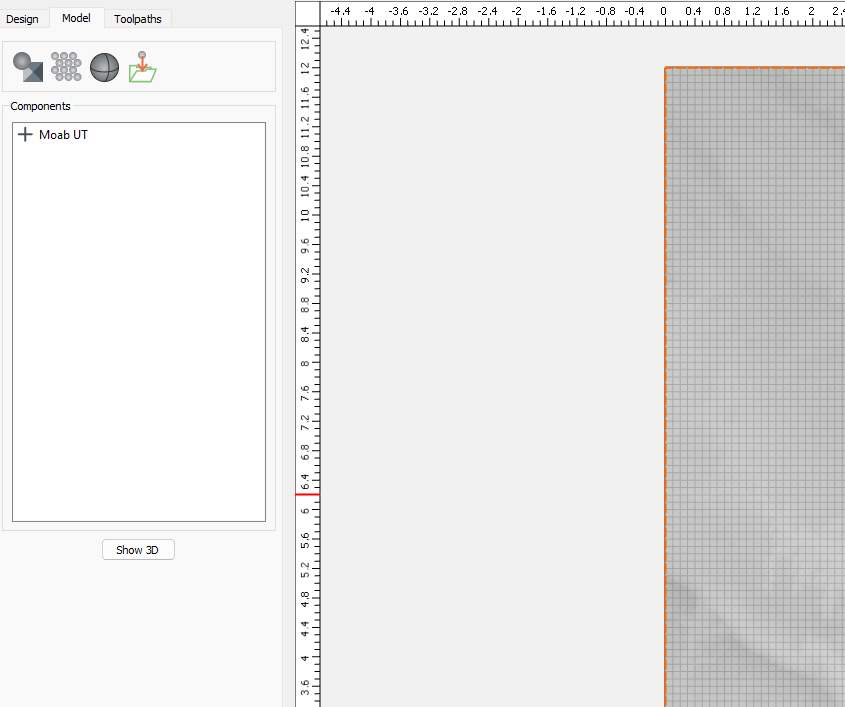Click the 10 mark on the vertical ruler

306,214
